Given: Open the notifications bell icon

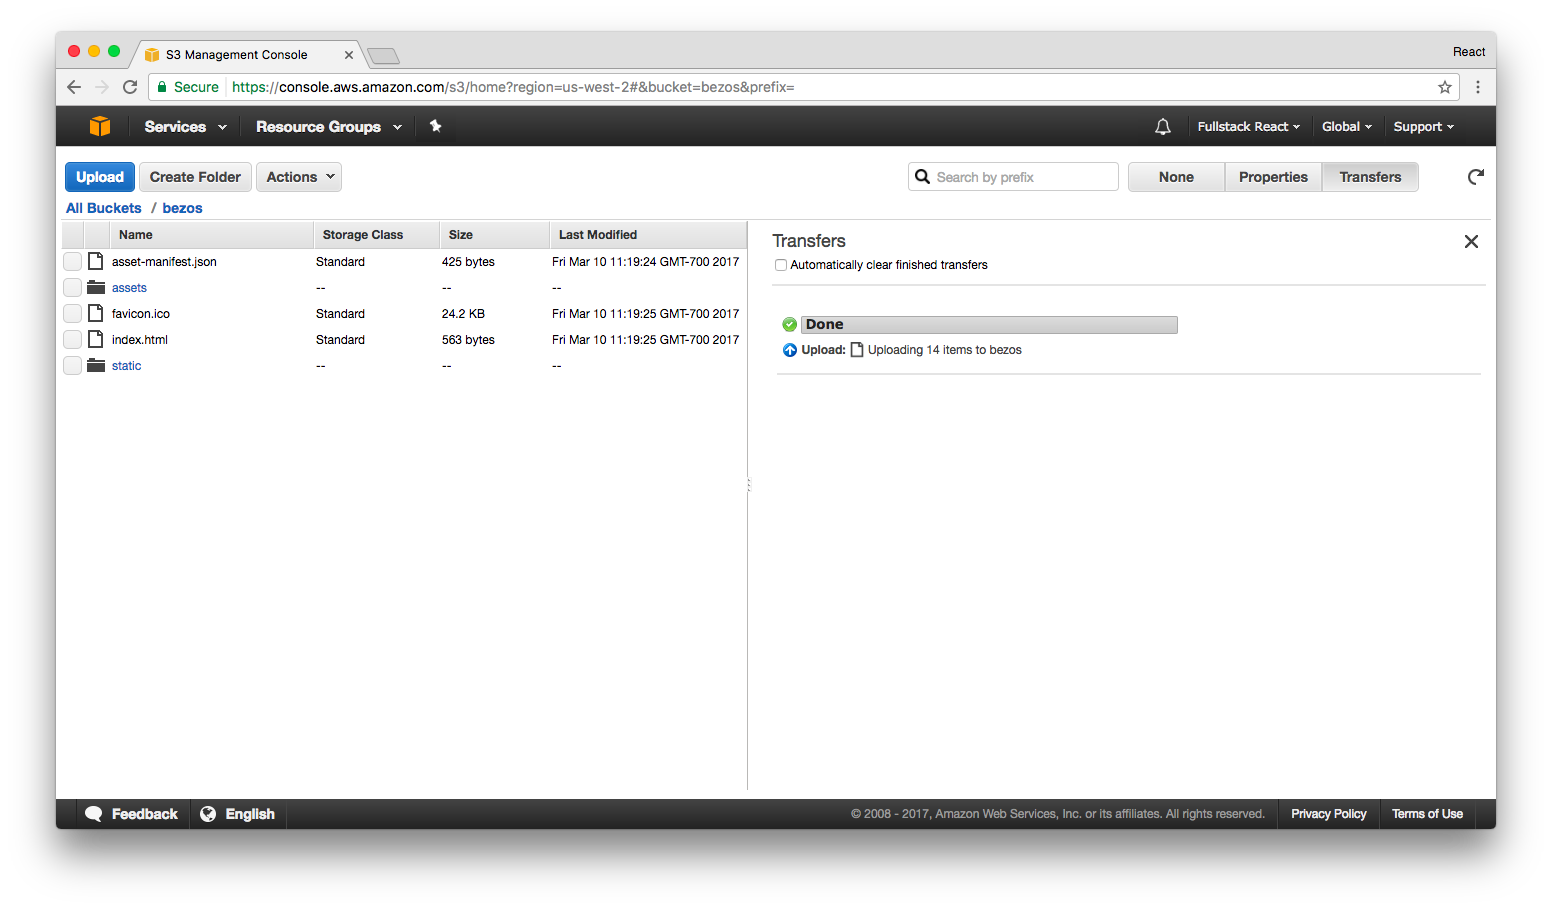Looking at the screenshot, I should pos(1163,127).
